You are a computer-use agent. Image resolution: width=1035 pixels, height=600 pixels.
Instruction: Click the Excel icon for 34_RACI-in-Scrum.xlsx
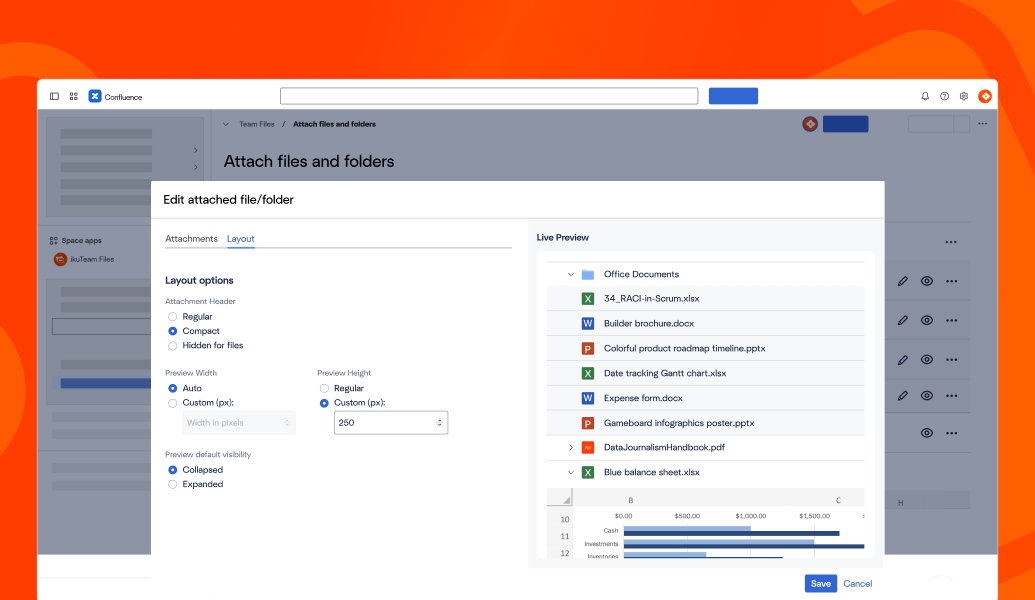588,298
